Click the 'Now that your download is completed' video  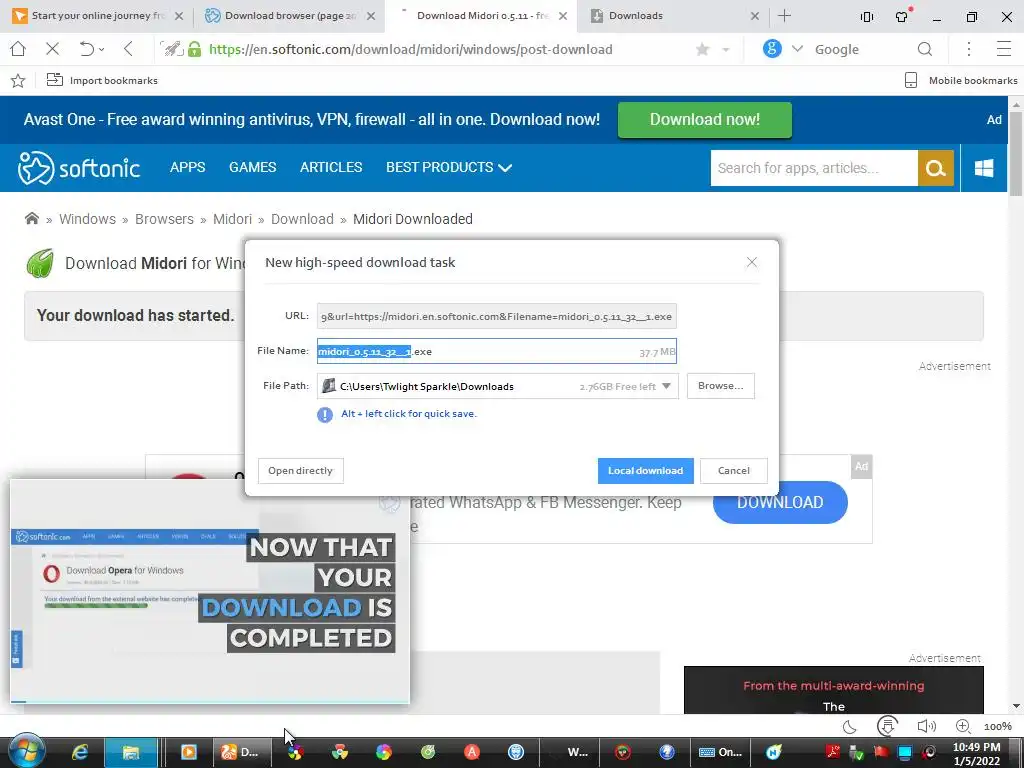pyautogui.click(x=210, y=592)
